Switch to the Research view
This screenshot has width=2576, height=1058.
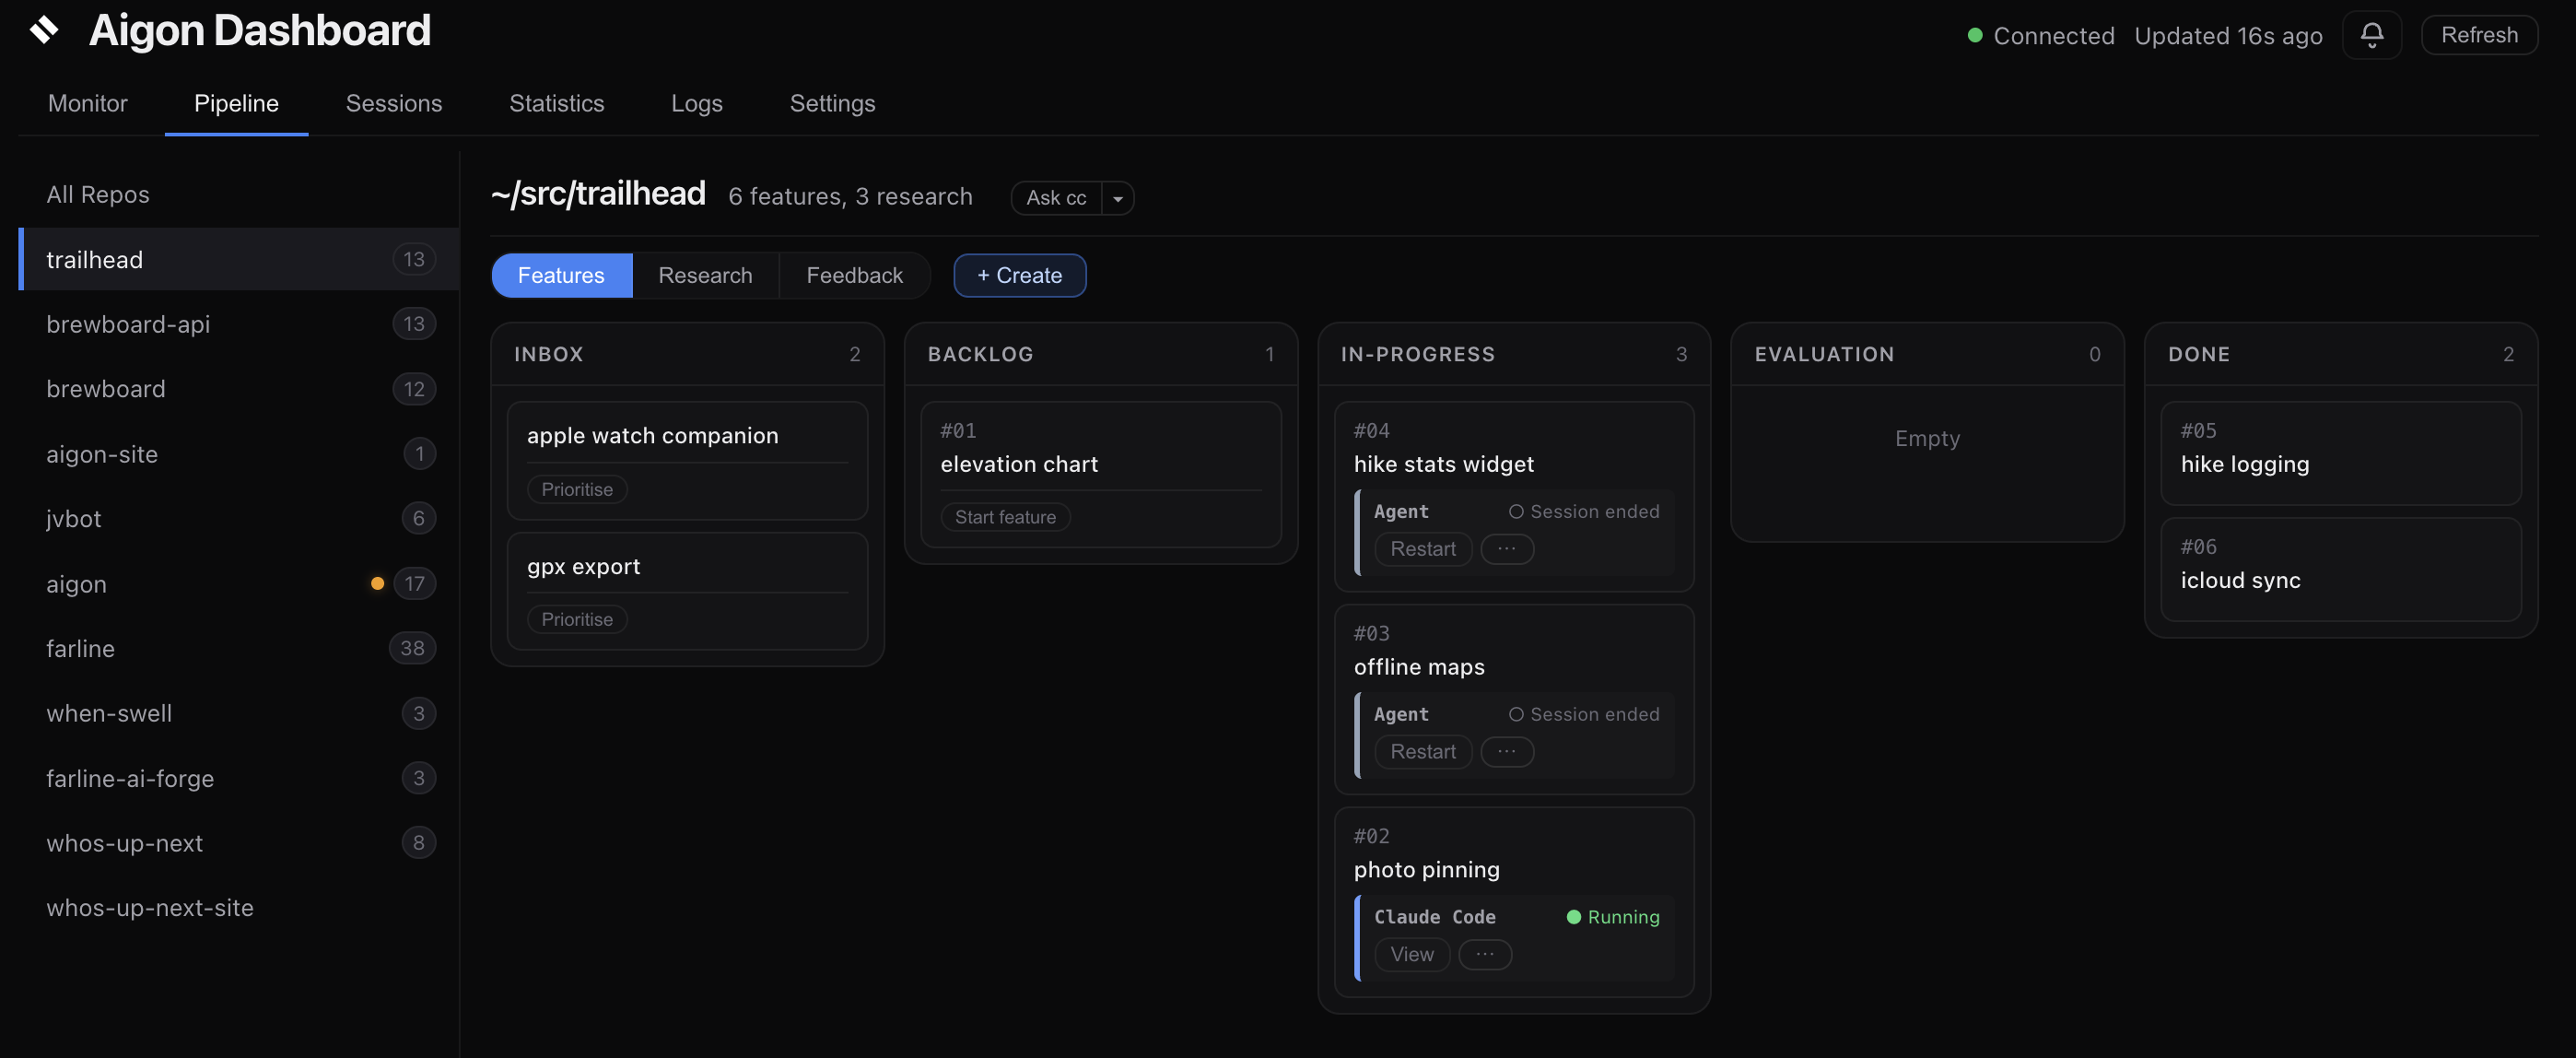(x=705, y=275)
